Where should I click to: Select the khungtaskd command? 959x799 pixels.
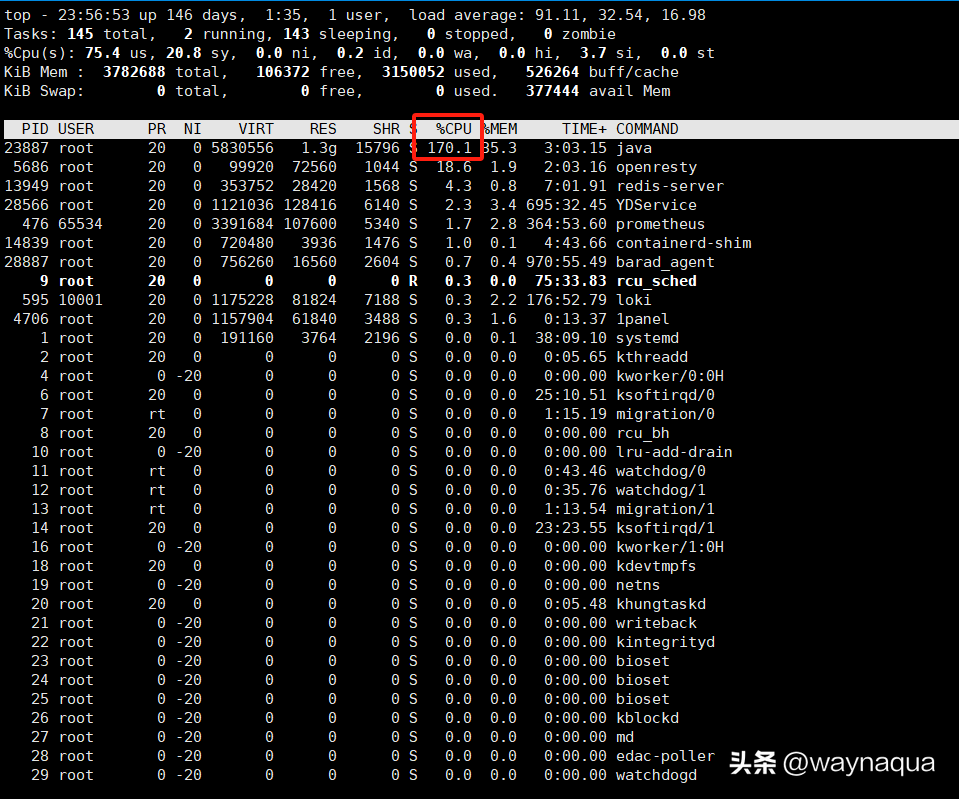click(x=661, y=604)
